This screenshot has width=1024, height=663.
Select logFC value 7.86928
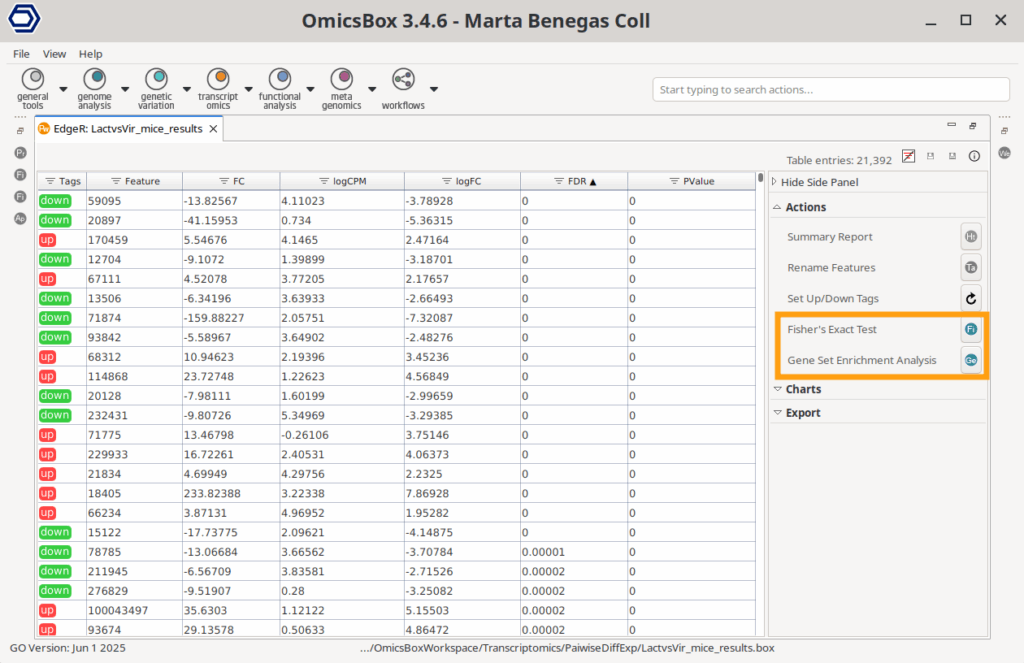pyautogui.click(x=462, y=493)
